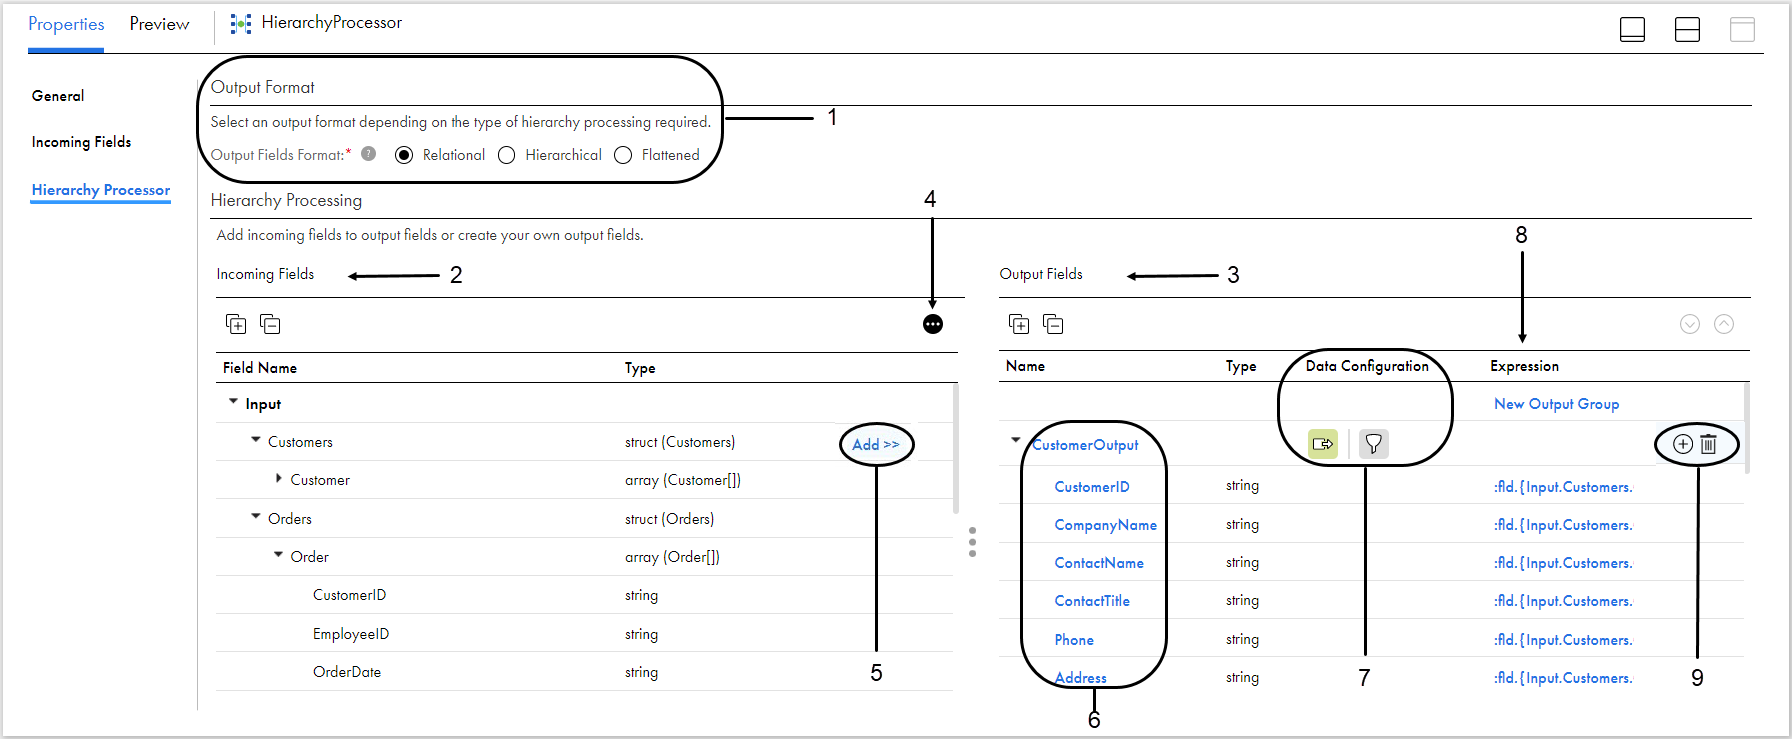Edit the Phone expression
Viewport: 1792px width, 740px height.
(1563, 640)
